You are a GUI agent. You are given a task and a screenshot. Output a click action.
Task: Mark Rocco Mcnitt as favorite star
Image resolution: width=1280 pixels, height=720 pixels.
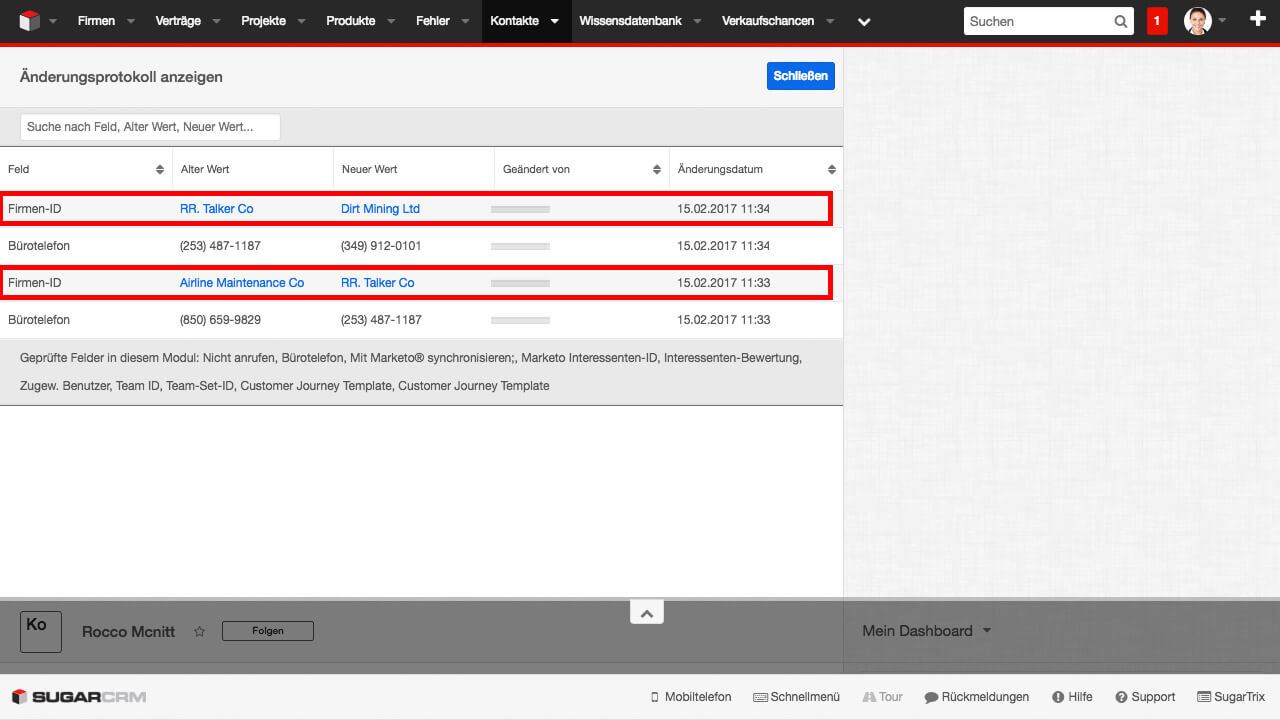[199, 632]
